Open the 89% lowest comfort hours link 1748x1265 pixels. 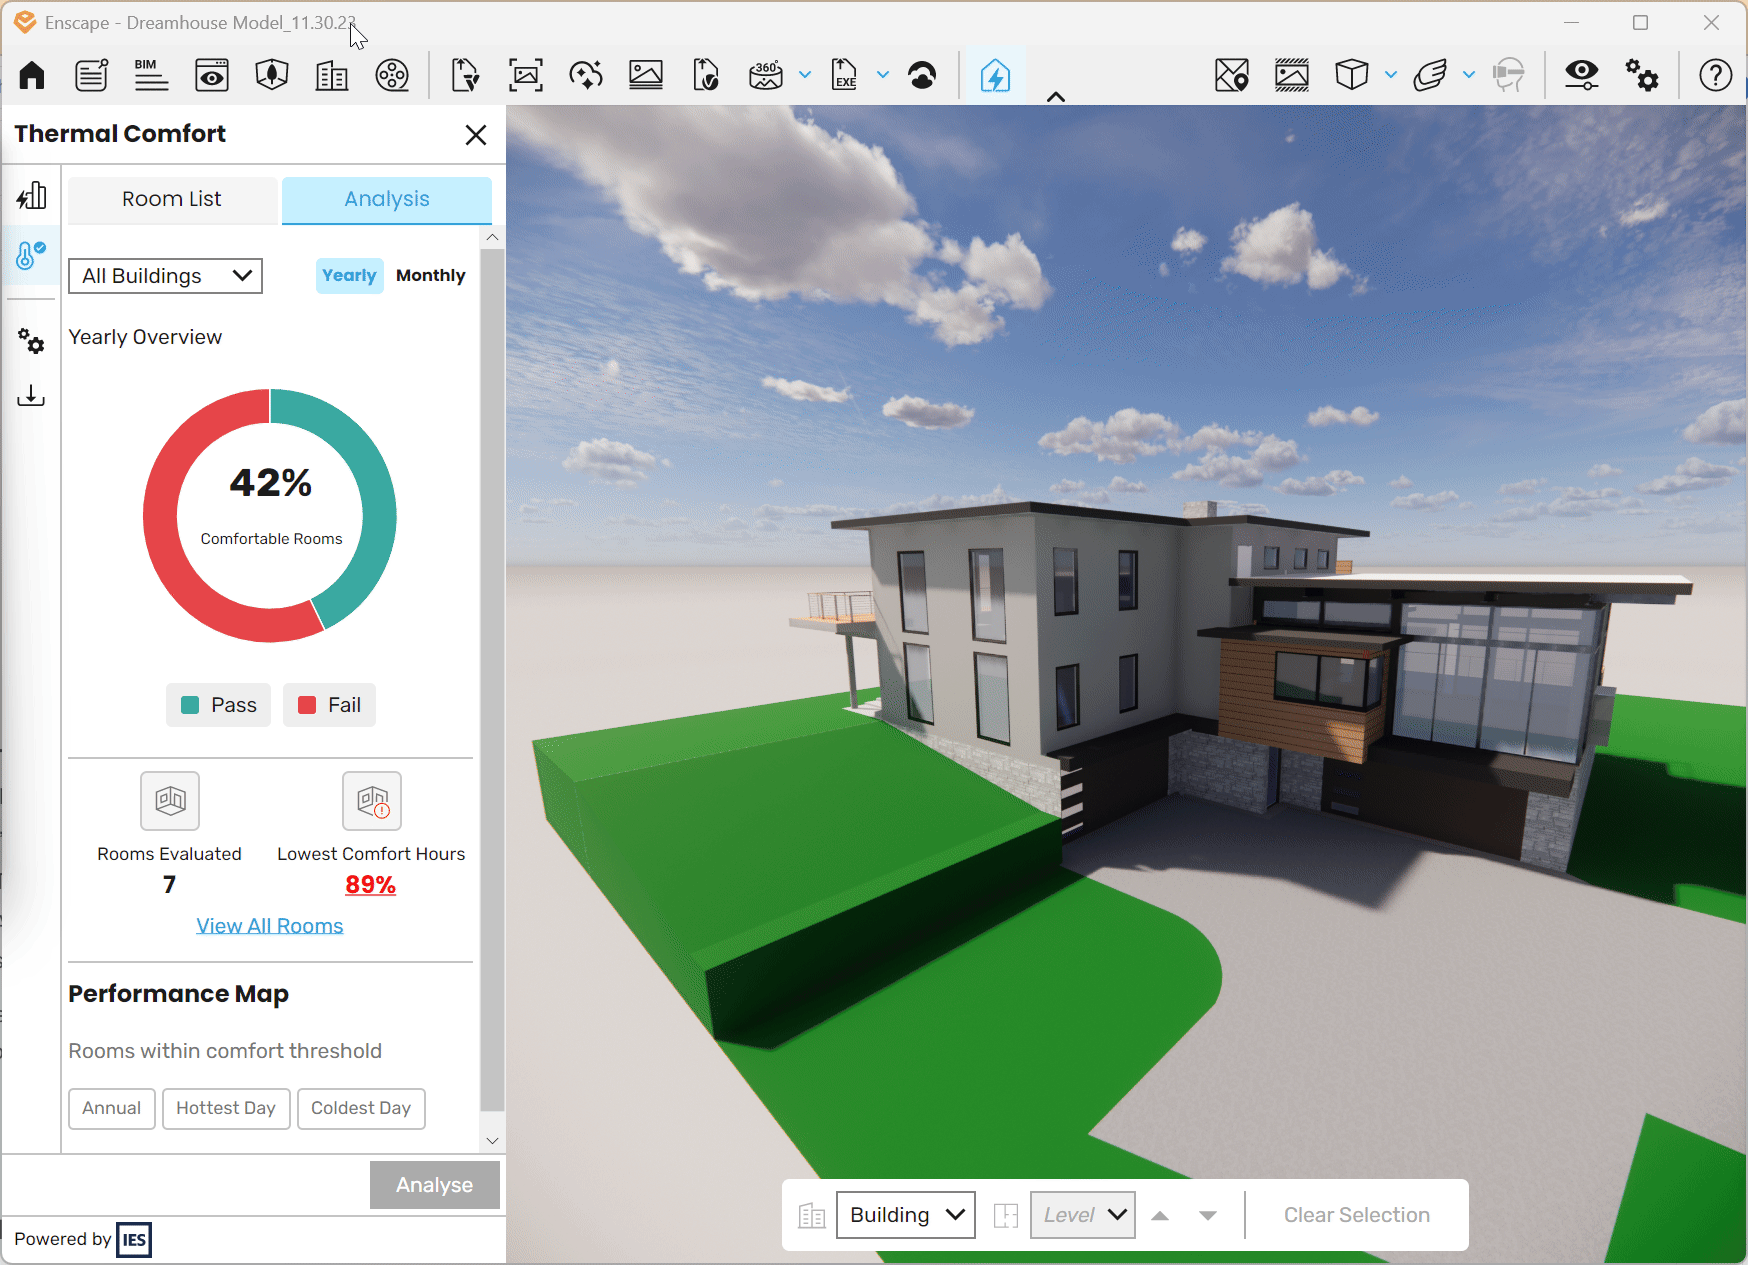(x=371, y=885)
